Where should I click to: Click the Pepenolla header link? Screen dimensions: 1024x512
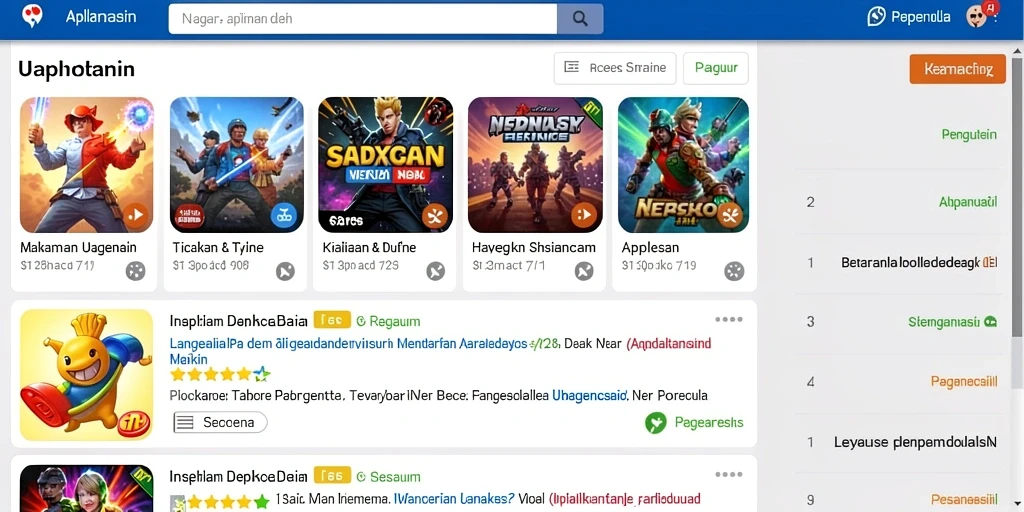921,17
